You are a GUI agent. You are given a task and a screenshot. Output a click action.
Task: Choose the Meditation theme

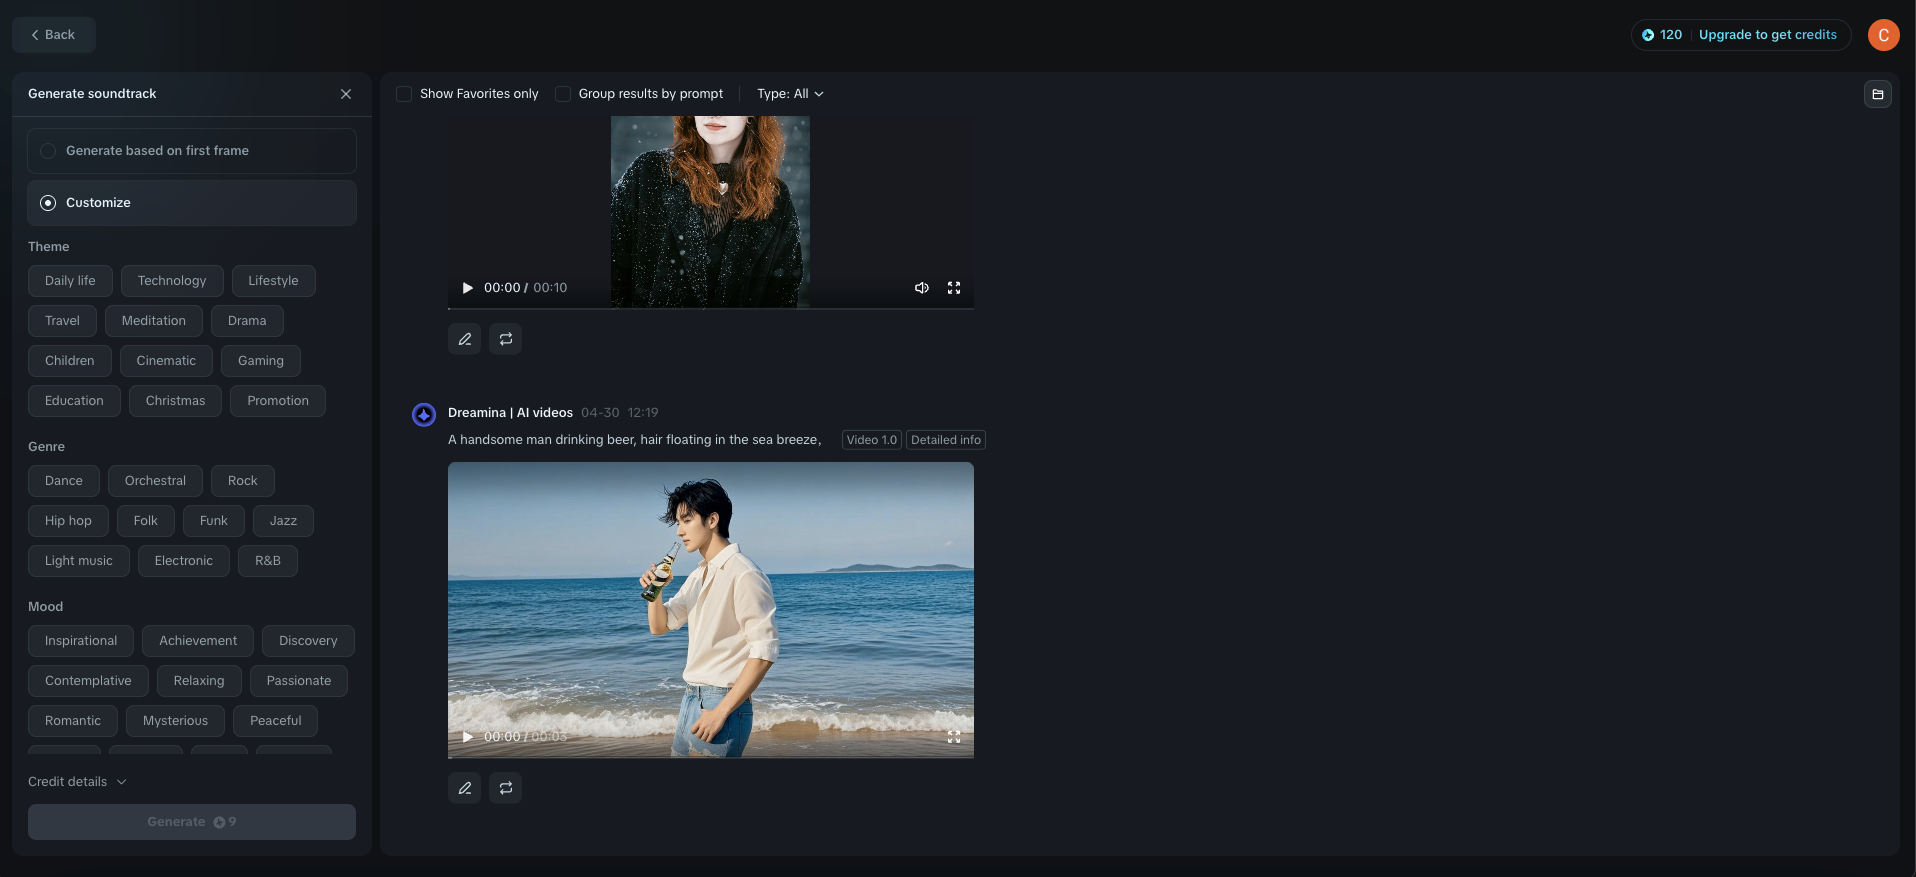click(x=154, y=321)
